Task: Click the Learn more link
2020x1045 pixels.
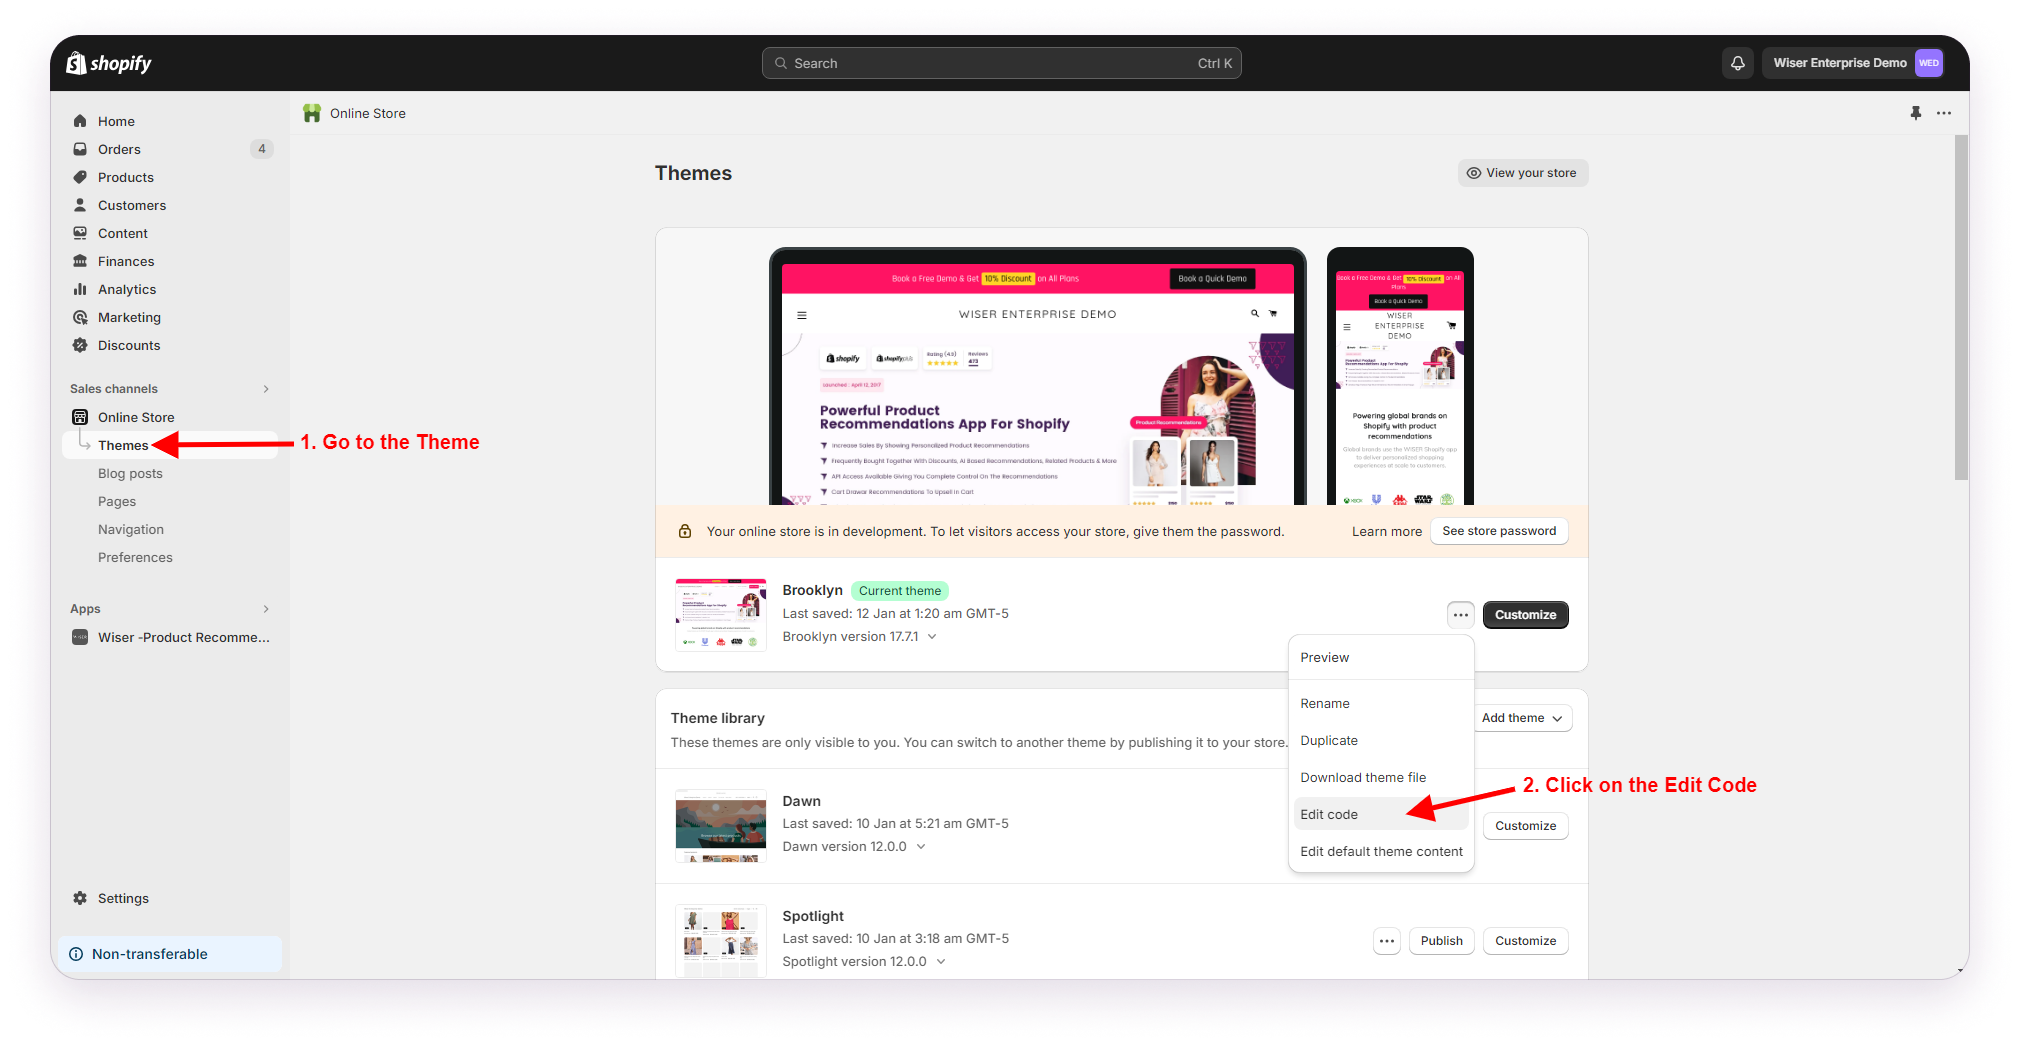Action: pos(1386,532)
